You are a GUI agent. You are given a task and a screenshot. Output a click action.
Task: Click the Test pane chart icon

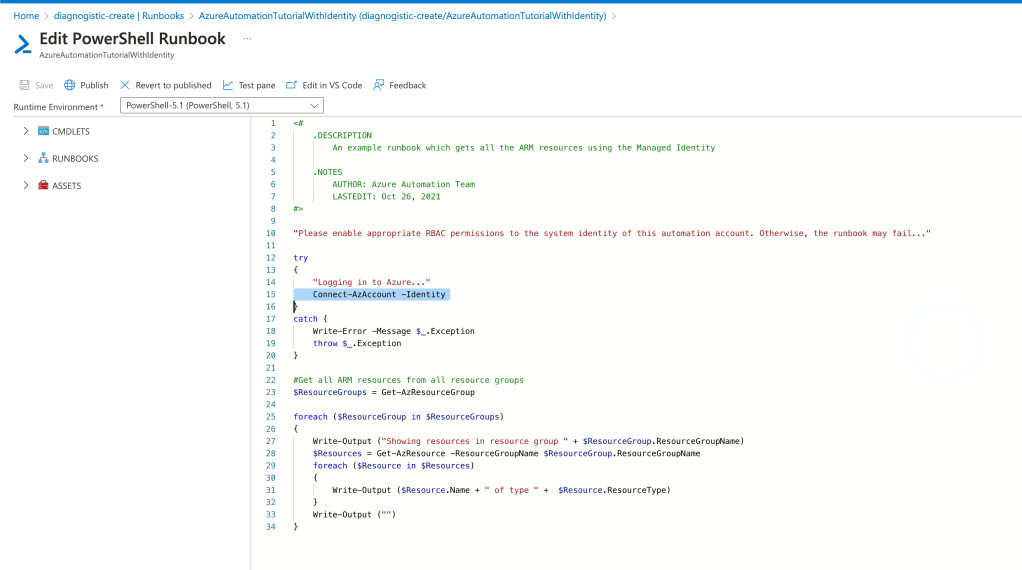pyautogui.click(x=227, y=85)
